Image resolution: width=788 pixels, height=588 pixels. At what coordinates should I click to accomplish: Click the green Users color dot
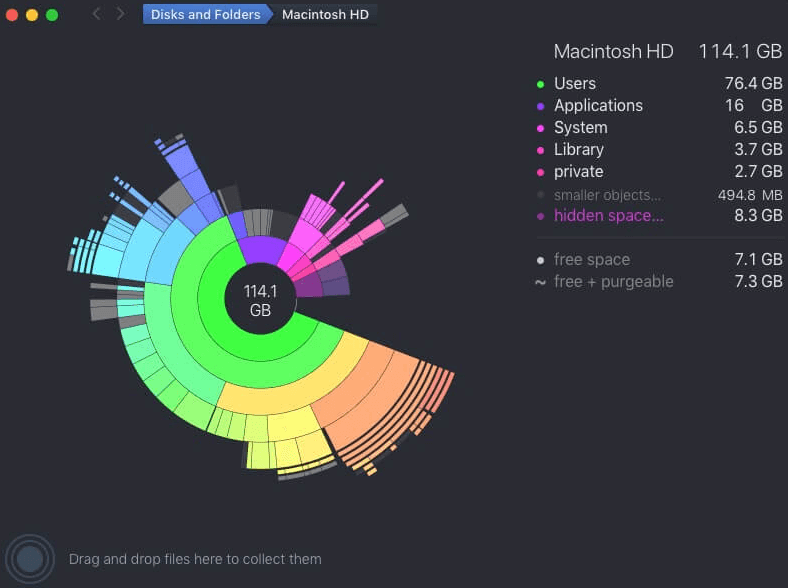(541, 84)
